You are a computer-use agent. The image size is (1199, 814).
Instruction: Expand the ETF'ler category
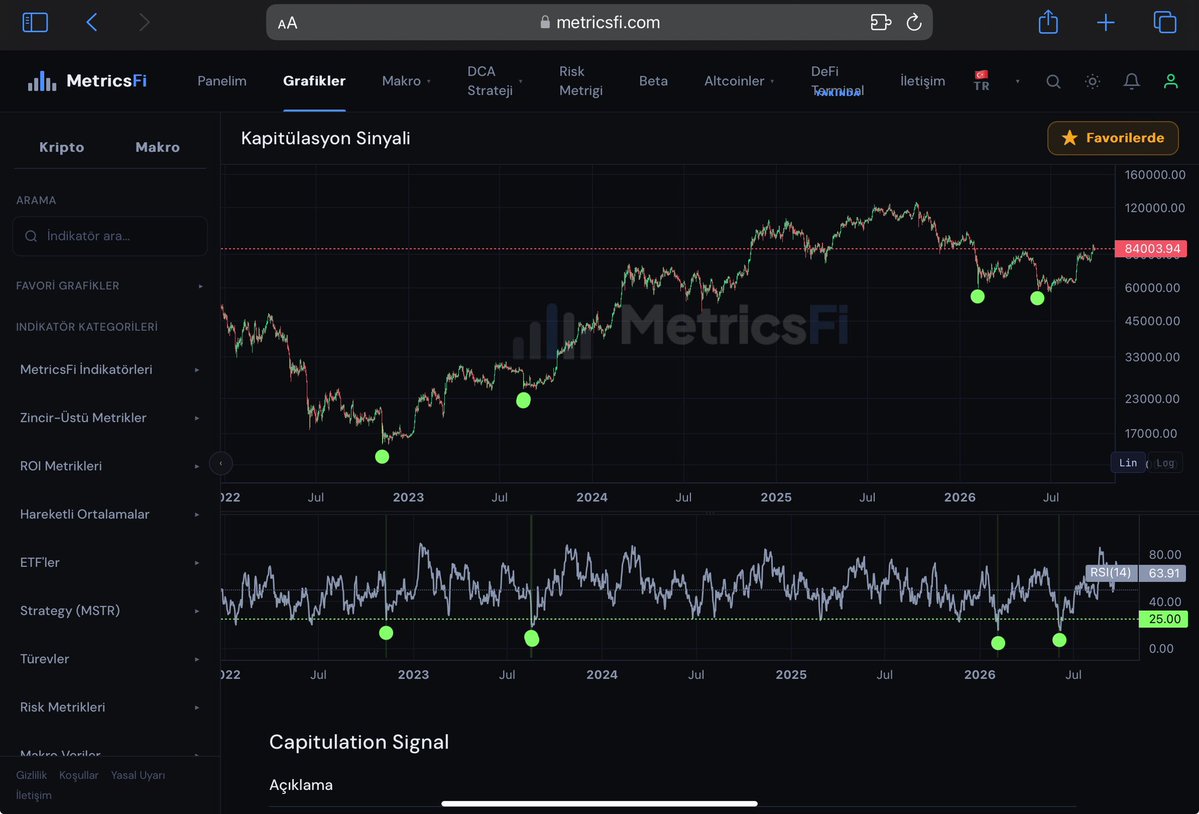[110, 563]
